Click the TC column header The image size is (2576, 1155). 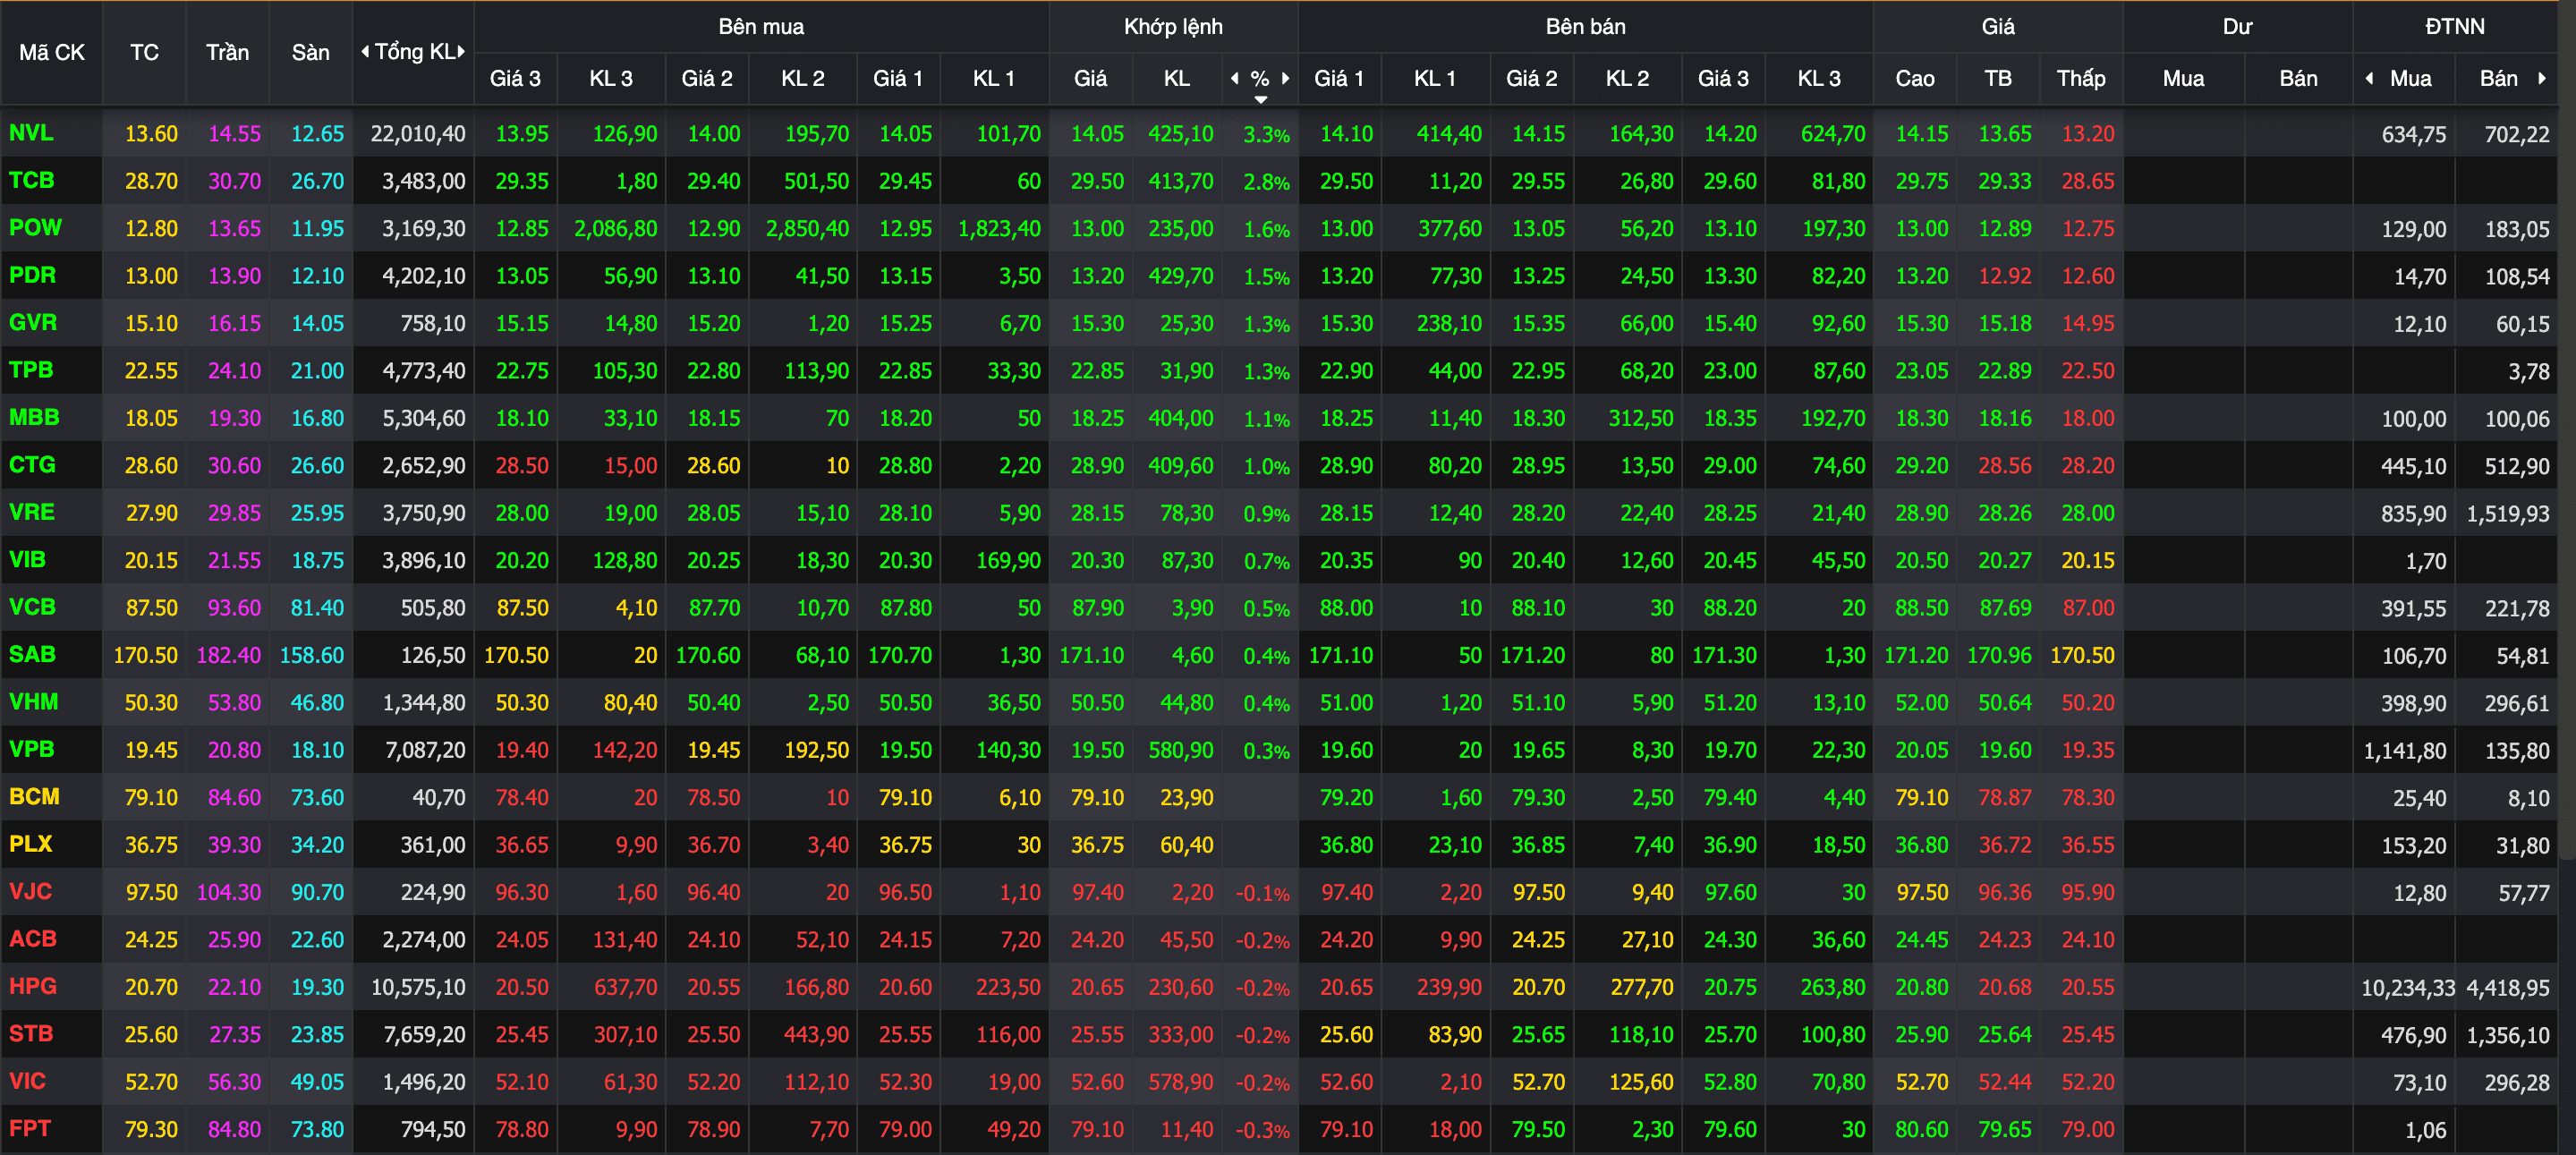tap(144, 52)
